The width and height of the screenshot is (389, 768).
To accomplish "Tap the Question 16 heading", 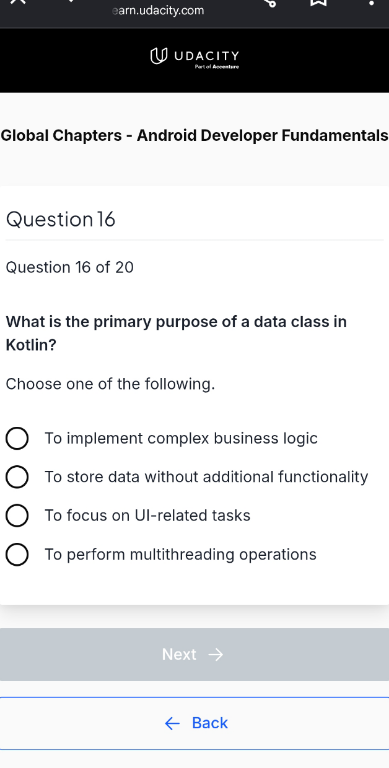I will pos(61,219).
